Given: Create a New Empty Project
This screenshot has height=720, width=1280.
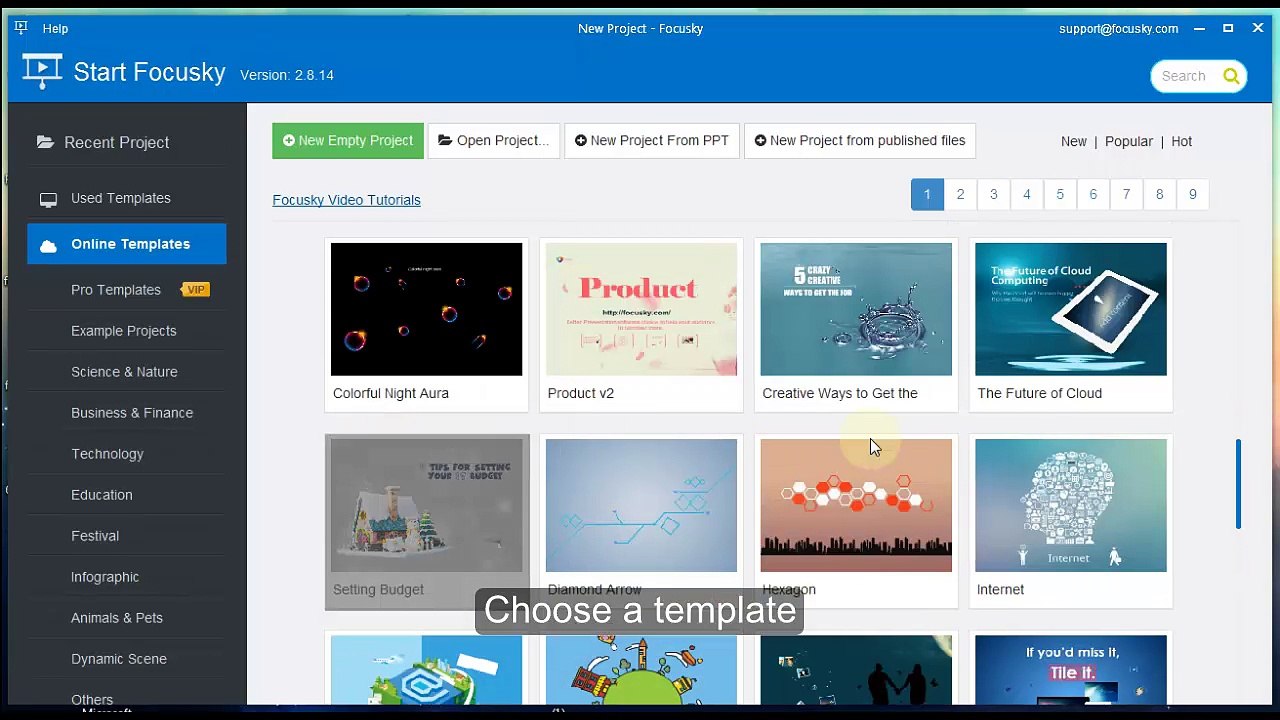Looking at the screenshot, I should pos(348,141).
